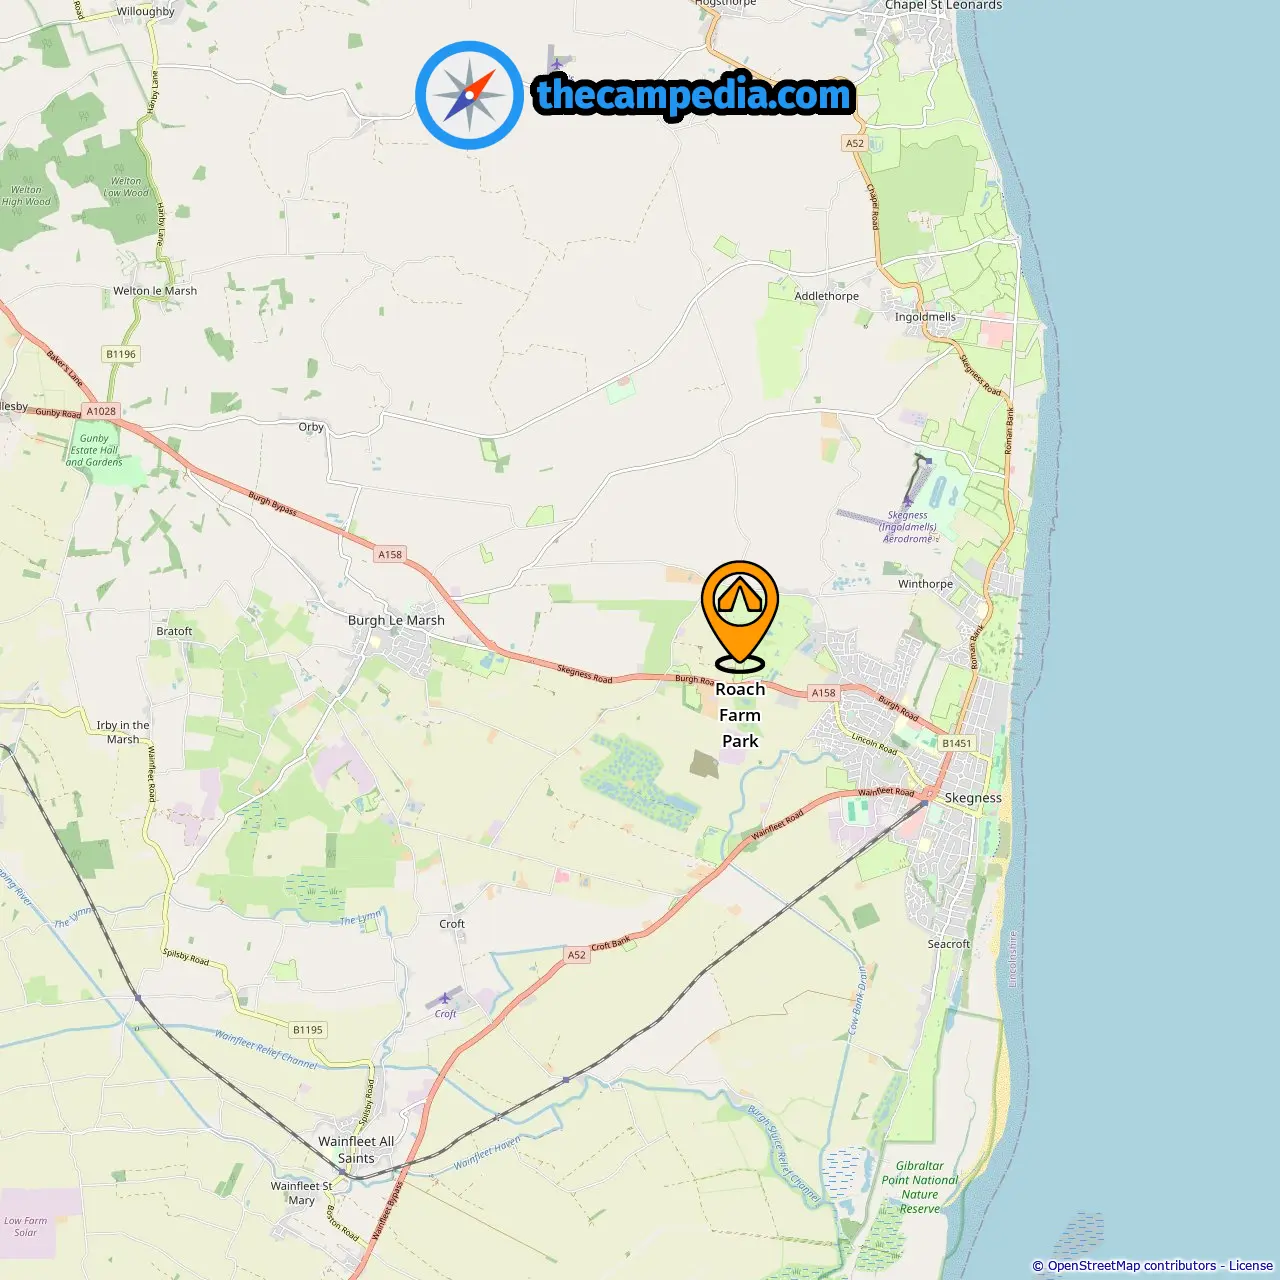The width and height of the screenshot is (1280, 1280).
Task: Click the A52 road shield near Croft Bank
Action: tap(577, 955)
